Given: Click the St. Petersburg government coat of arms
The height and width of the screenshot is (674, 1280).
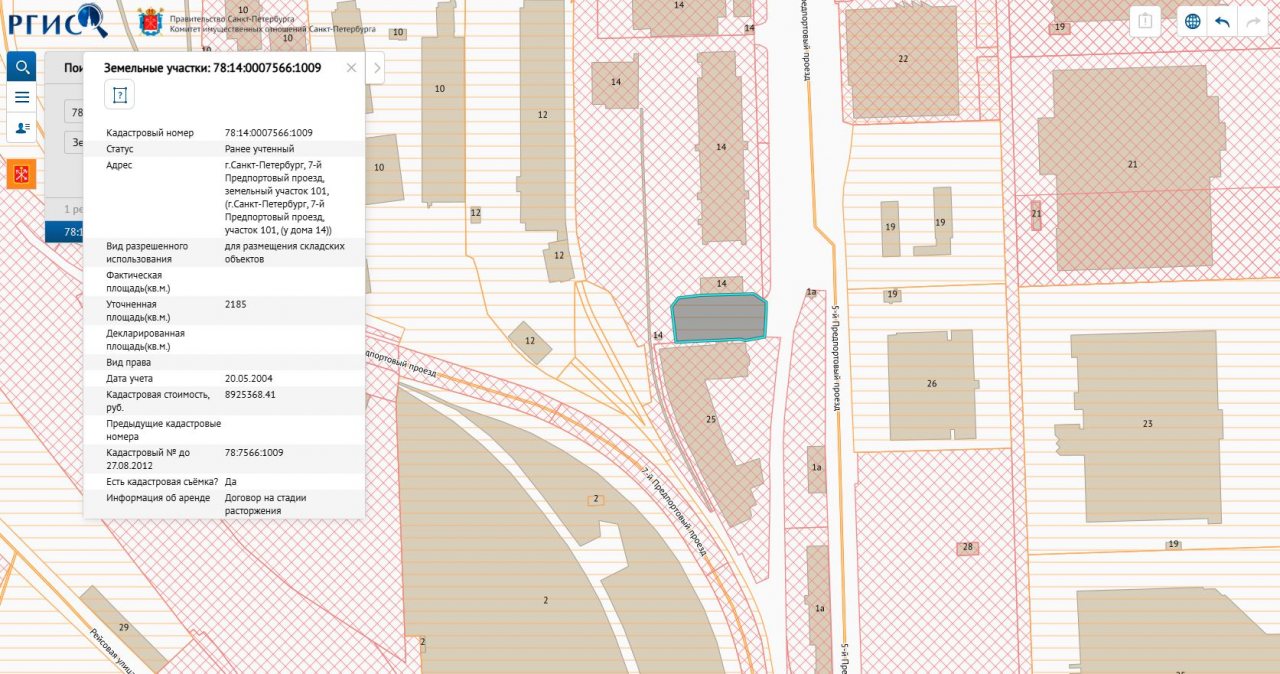Looking at the screenshot, I should pyautogui.click(x=152, y=21).
